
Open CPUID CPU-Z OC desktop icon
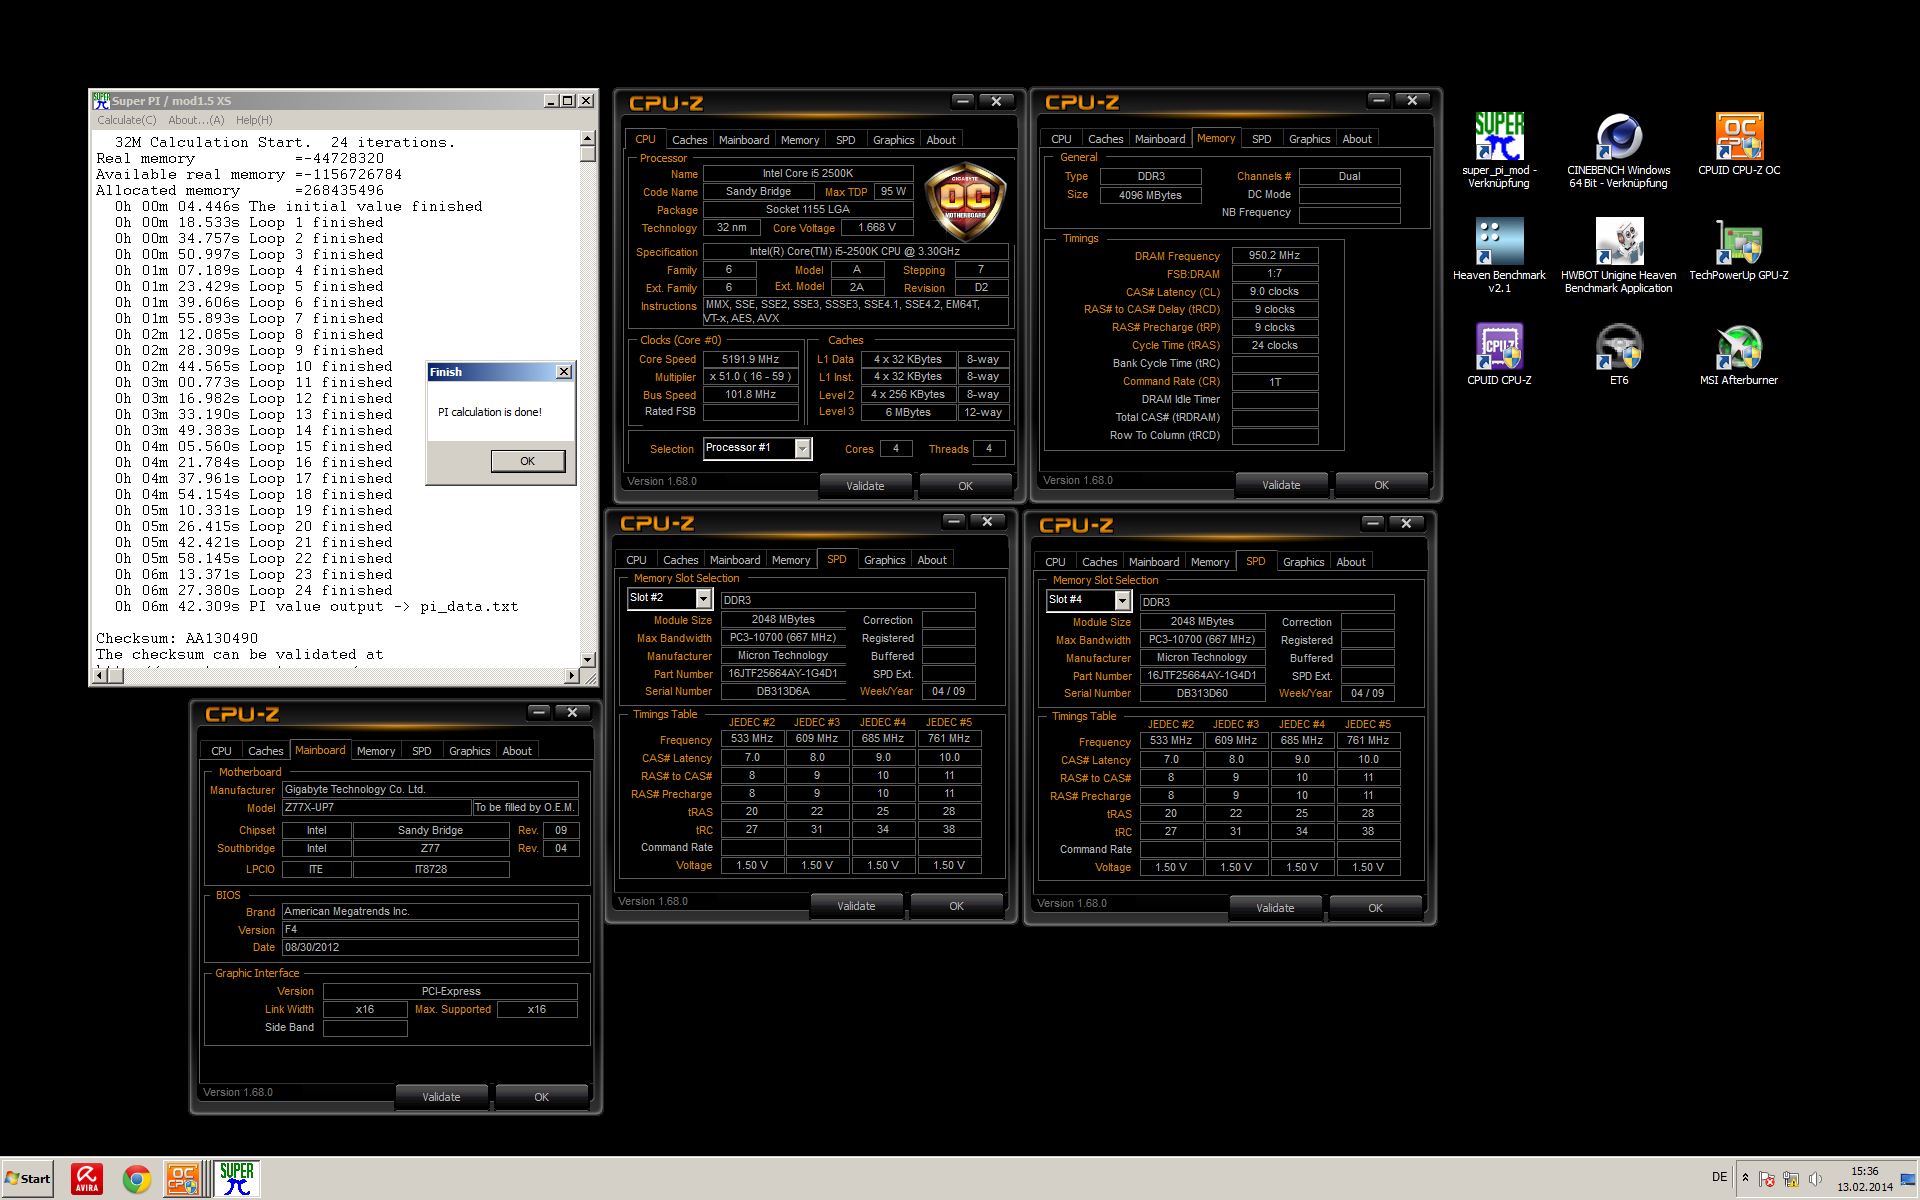pyautogui.click(x=1739, y=145)
